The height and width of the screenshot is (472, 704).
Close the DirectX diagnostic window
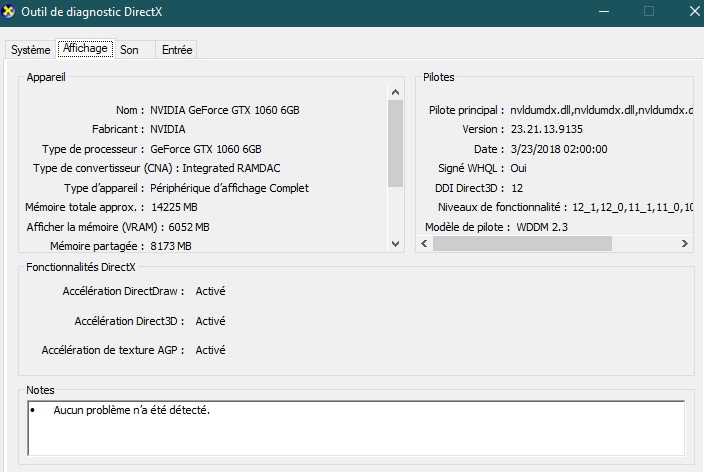coord(694,11)
